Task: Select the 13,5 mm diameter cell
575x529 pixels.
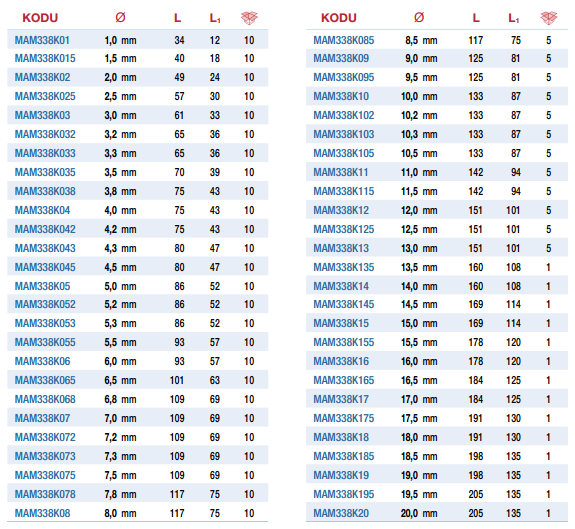Action: point(419,267)
